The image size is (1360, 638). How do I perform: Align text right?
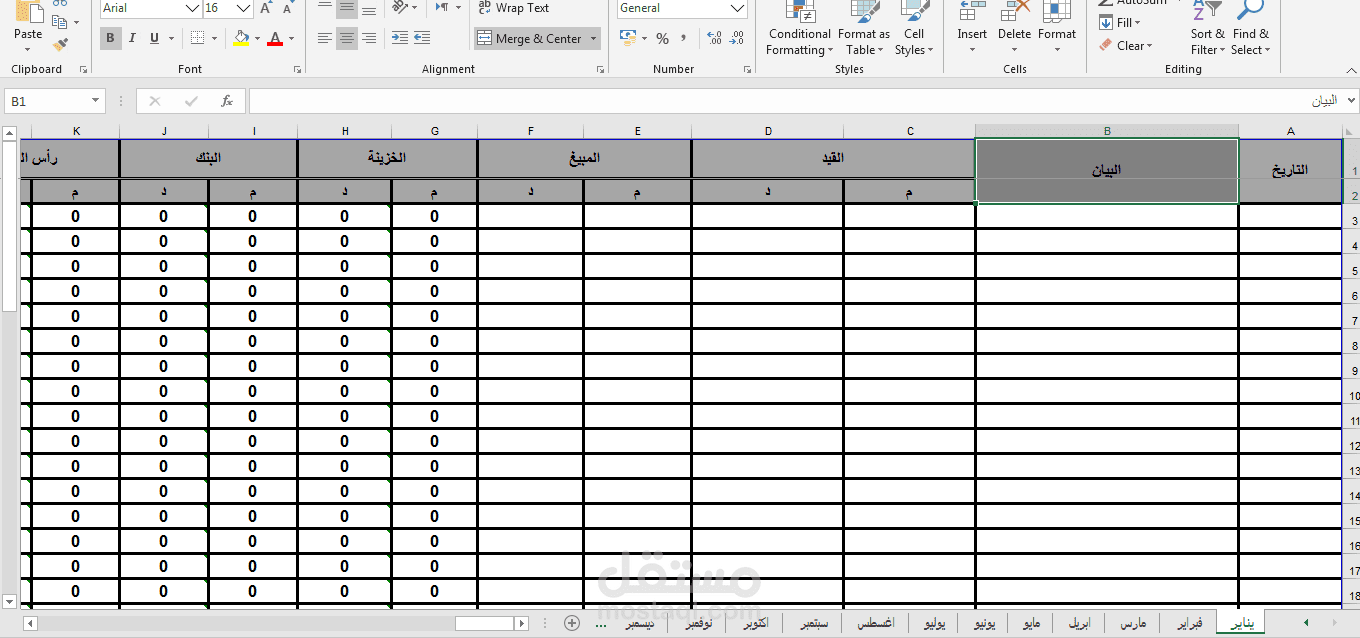click(369, 38)
